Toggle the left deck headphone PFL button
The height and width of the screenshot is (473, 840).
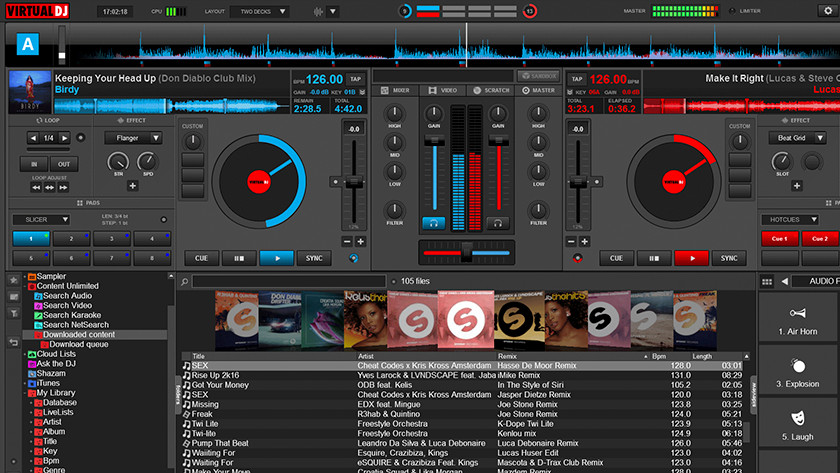(x=433, y=223)
